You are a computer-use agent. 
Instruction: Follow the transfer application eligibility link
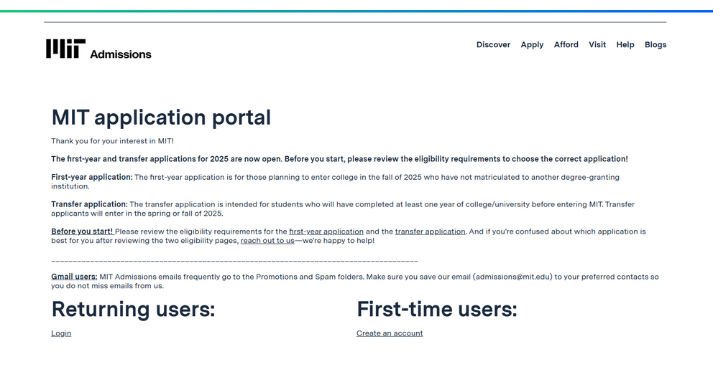click(430, 231)
